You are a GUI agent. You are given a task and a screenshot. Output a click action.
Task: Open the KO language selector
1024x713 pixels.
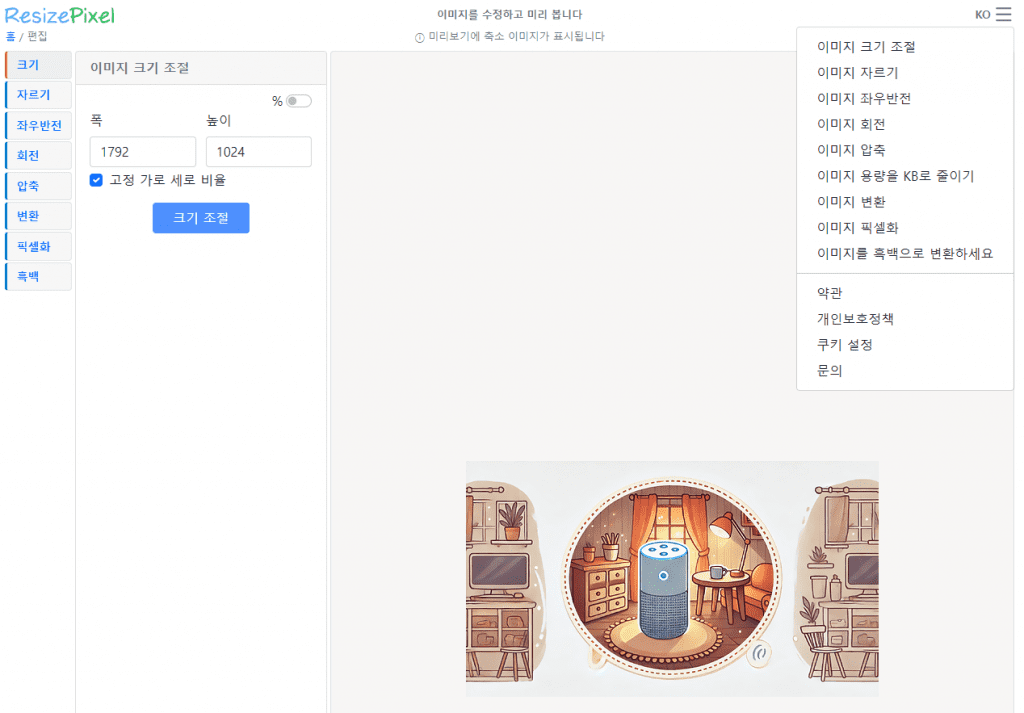point(982,15)
